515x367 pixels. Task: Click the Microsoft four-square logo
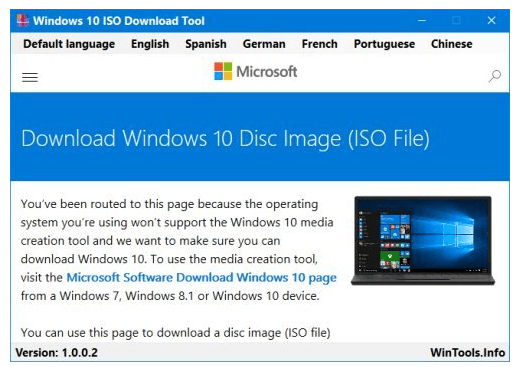[223, 71]
